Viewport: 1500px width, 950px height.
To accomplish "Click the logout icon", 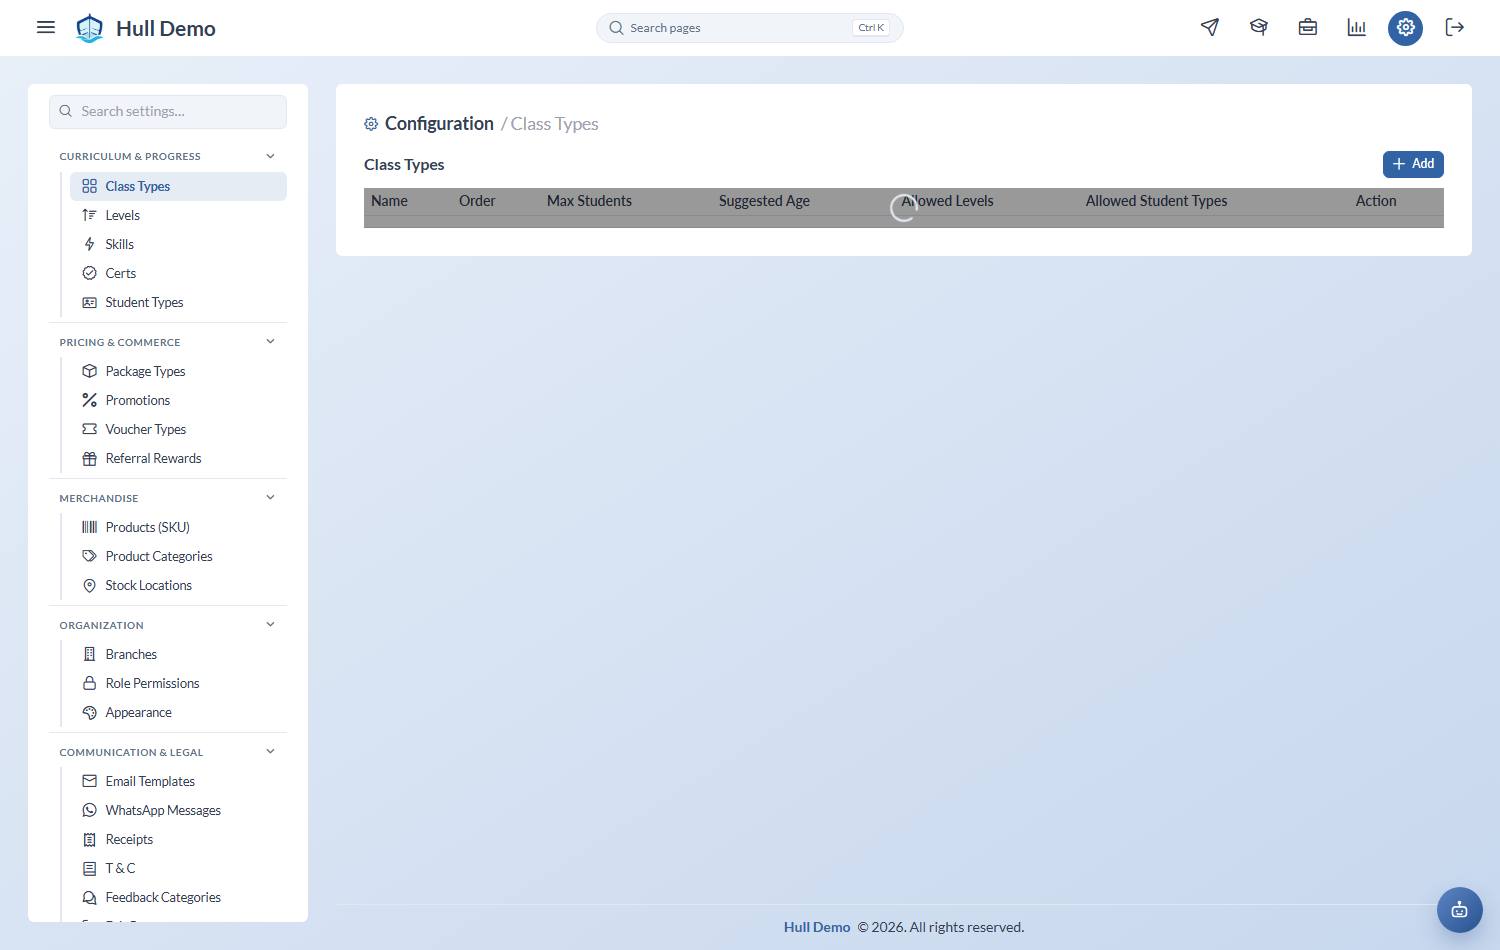I will pyautogui.click(x=1455, y=27).
